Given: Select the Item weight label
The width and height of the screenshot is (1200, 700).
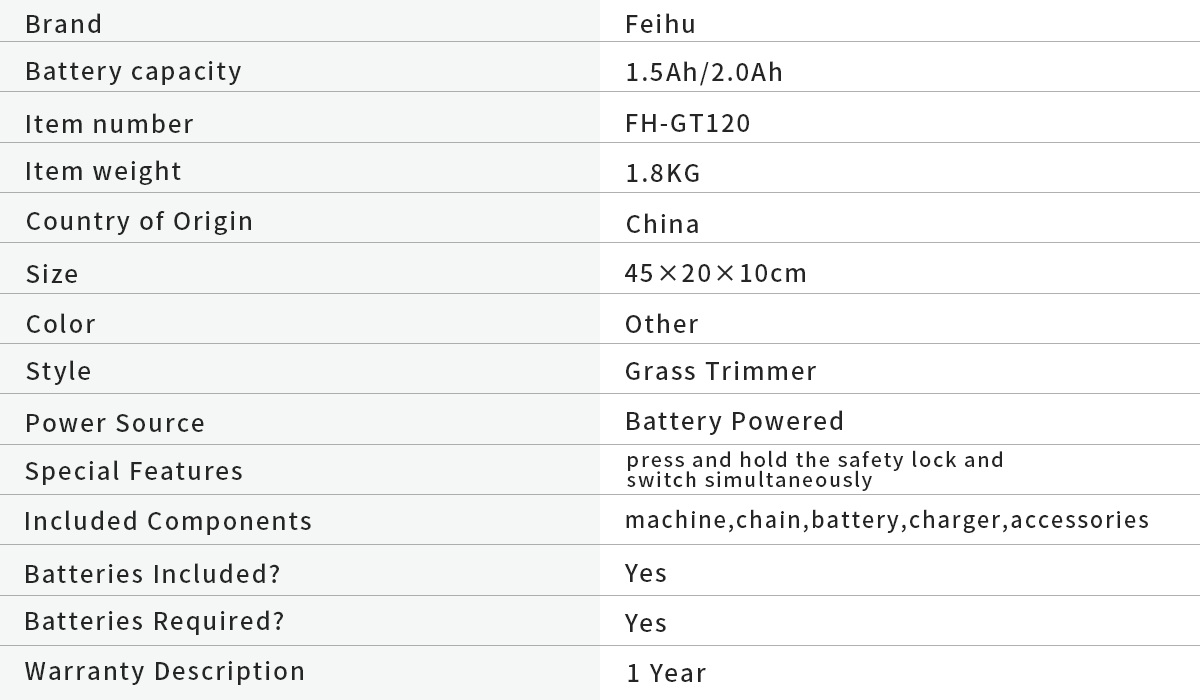Looking at the screenshot, I should [x=103, y=171].
